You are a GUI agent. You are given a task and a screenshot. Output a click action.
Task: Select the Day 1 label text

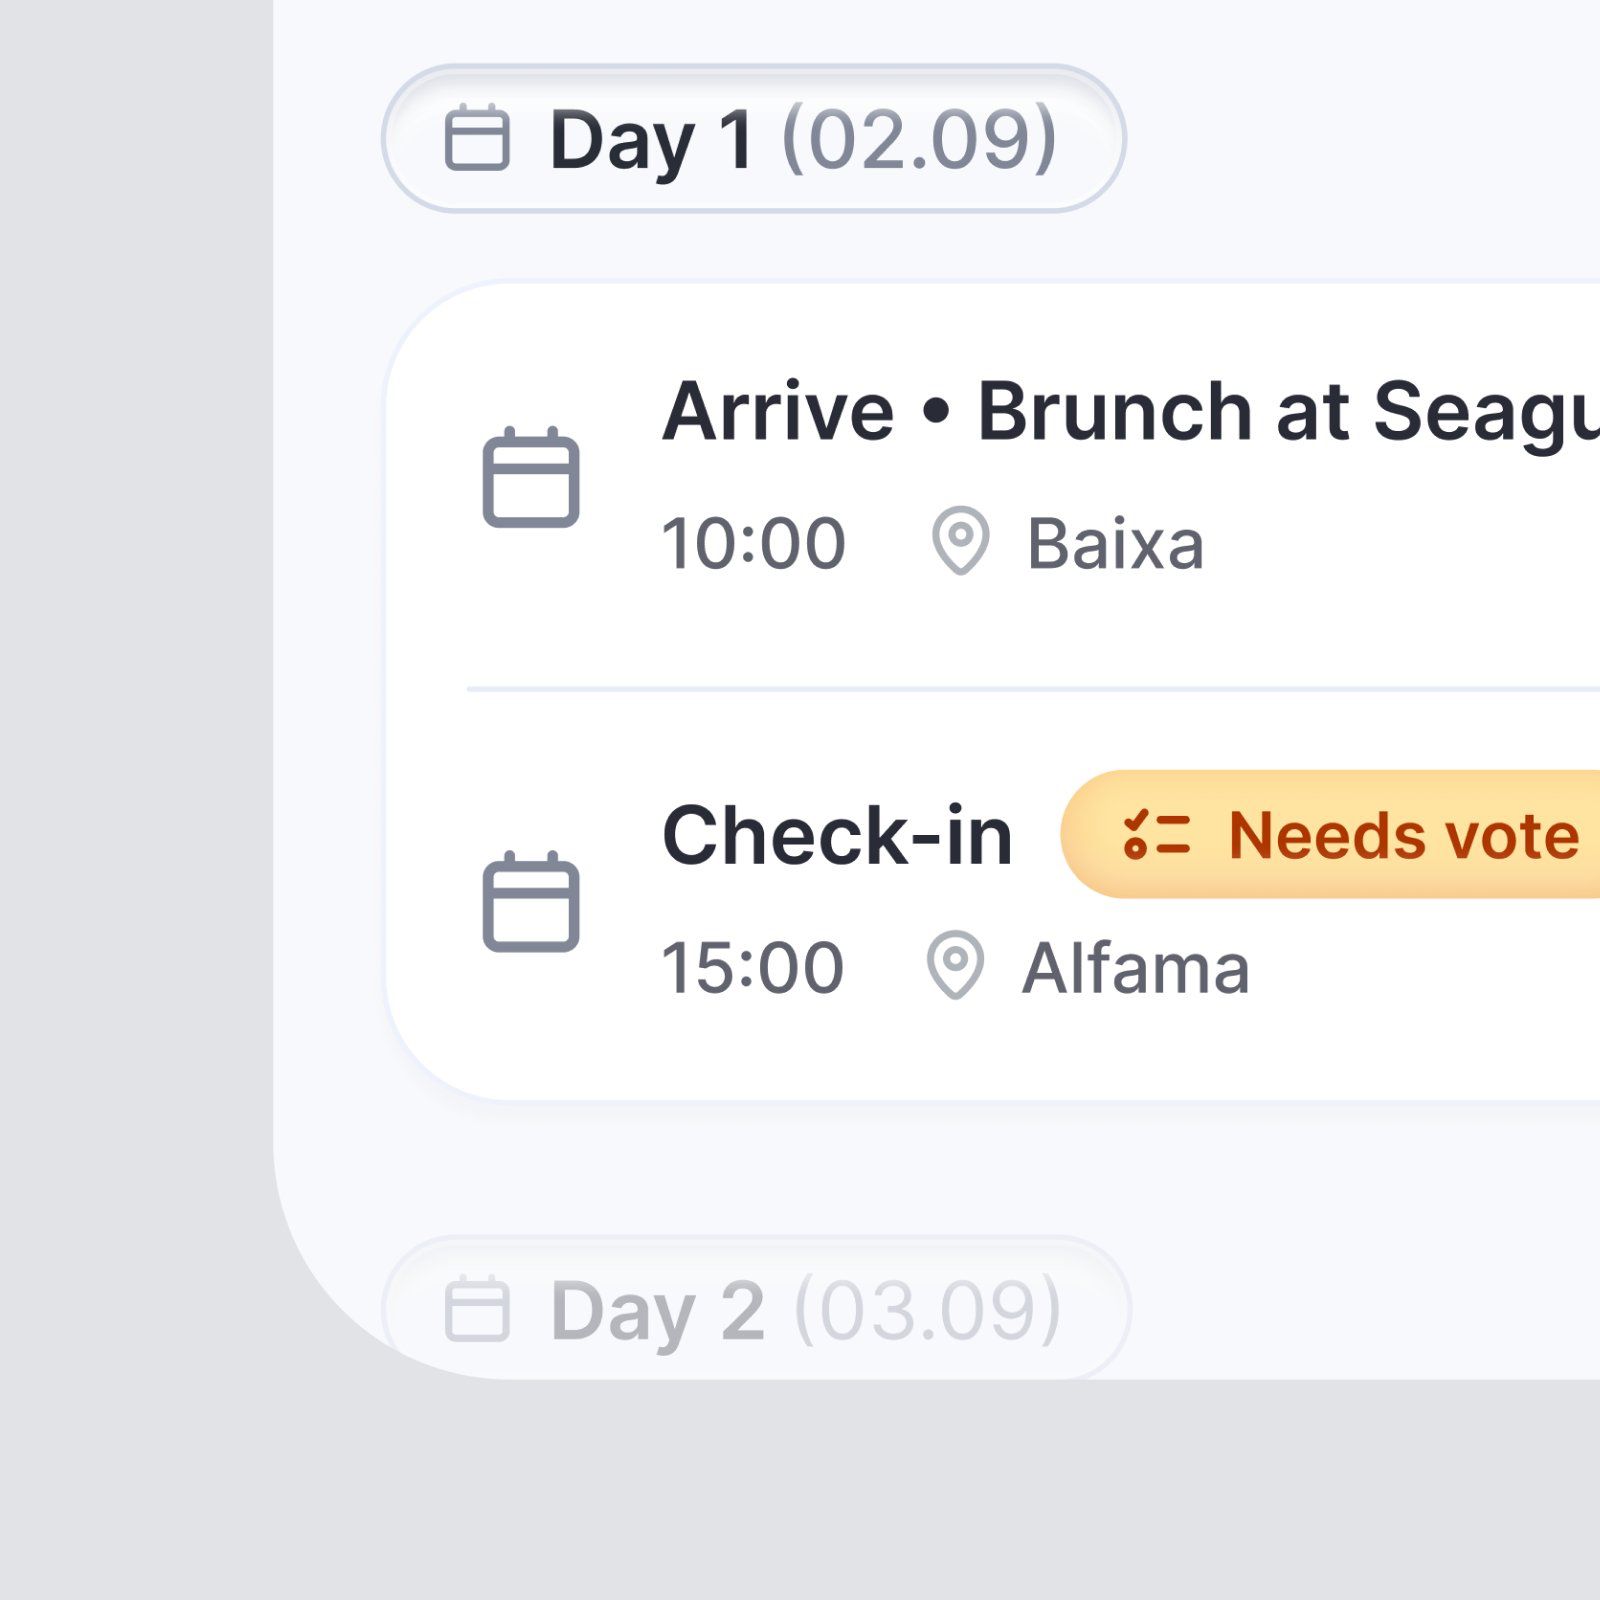[x=651, y=140]
